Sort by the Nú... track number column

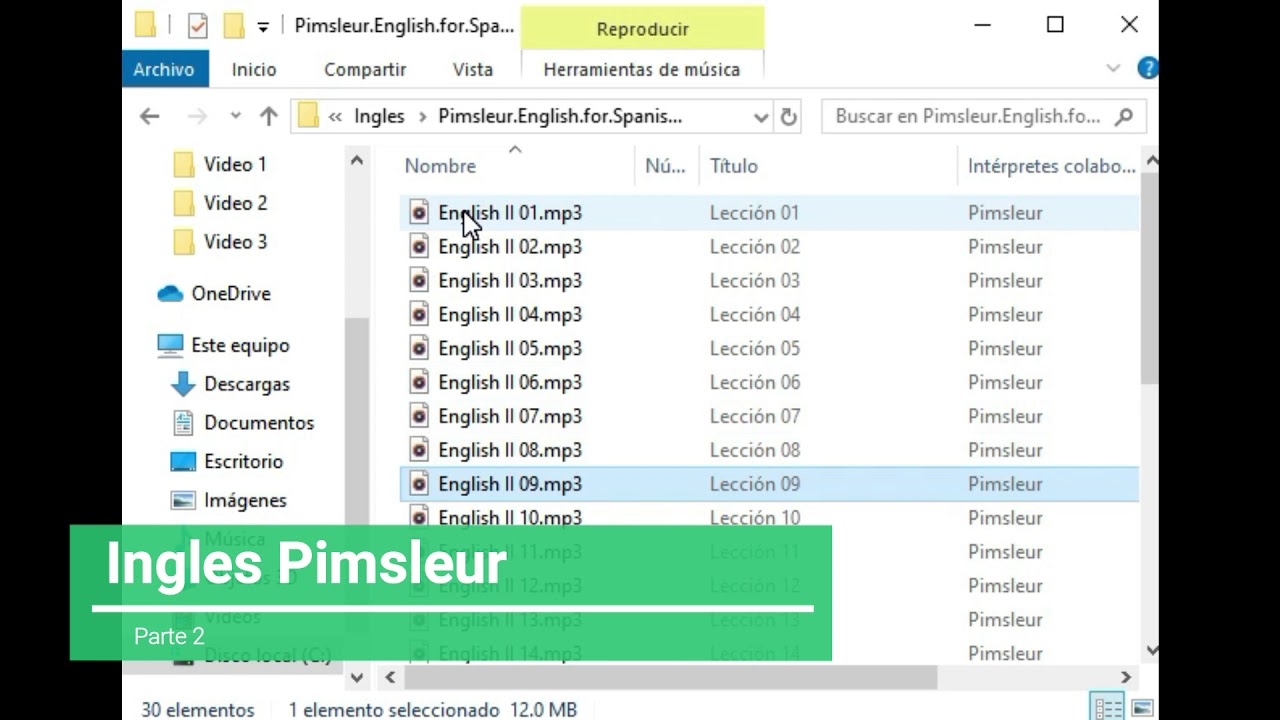click(665, 166)
